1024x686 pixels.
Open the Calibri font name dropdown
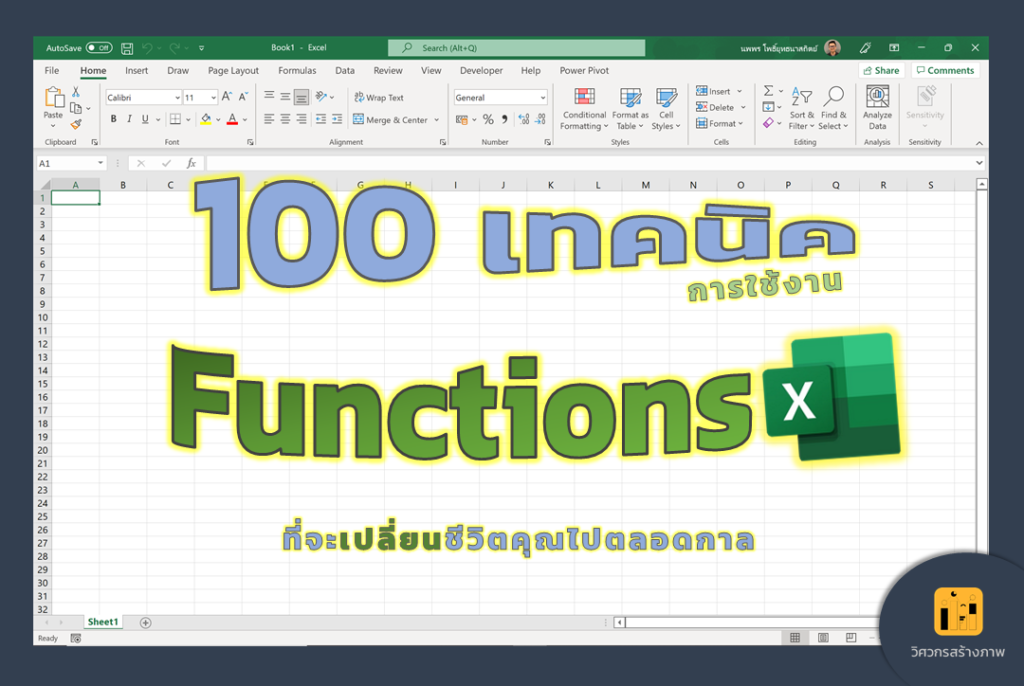tap(177, 97)
